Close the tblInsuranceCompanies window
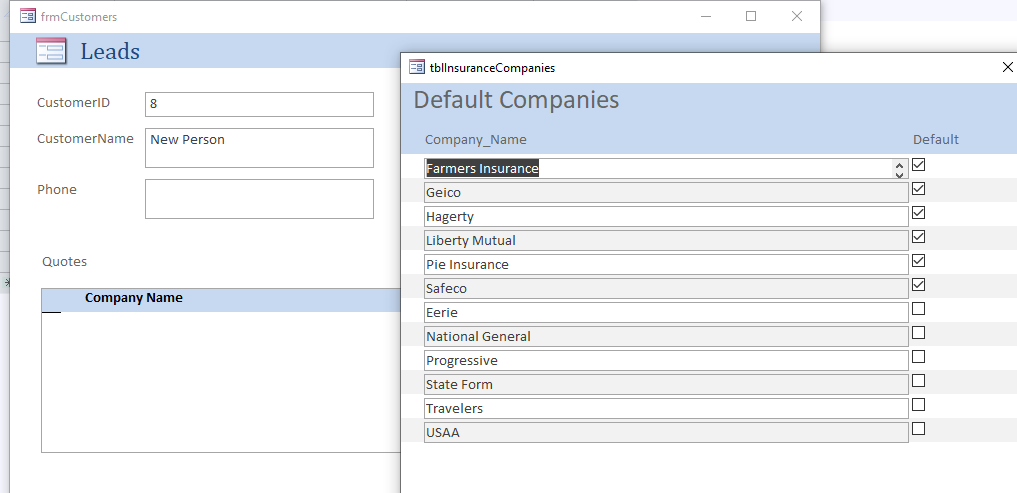This screenshot has height=493, width=1017. (x=1007, y=67)
